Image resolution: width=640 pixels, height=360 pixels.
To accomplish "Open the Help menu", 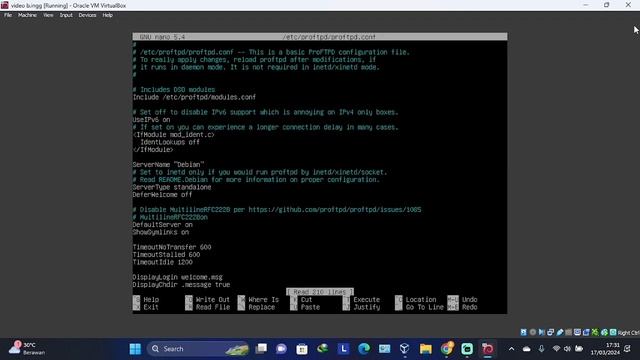I will (107, 15).
